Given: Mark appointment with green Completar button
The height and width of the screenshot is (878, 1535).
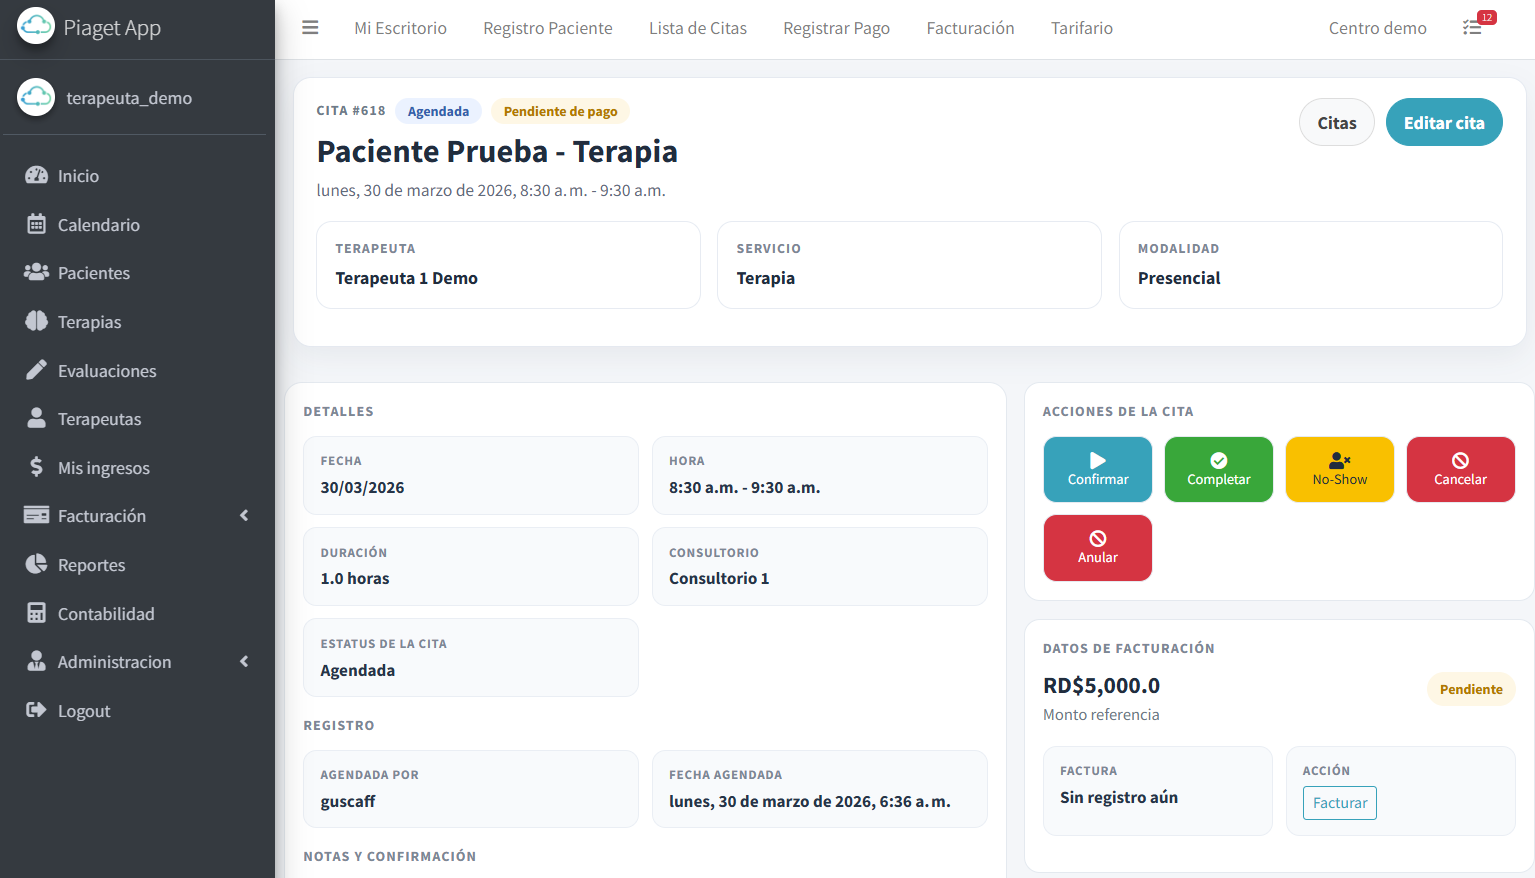Looking at the screenshot, I should pyautogui.click(x=1218, y=469).
